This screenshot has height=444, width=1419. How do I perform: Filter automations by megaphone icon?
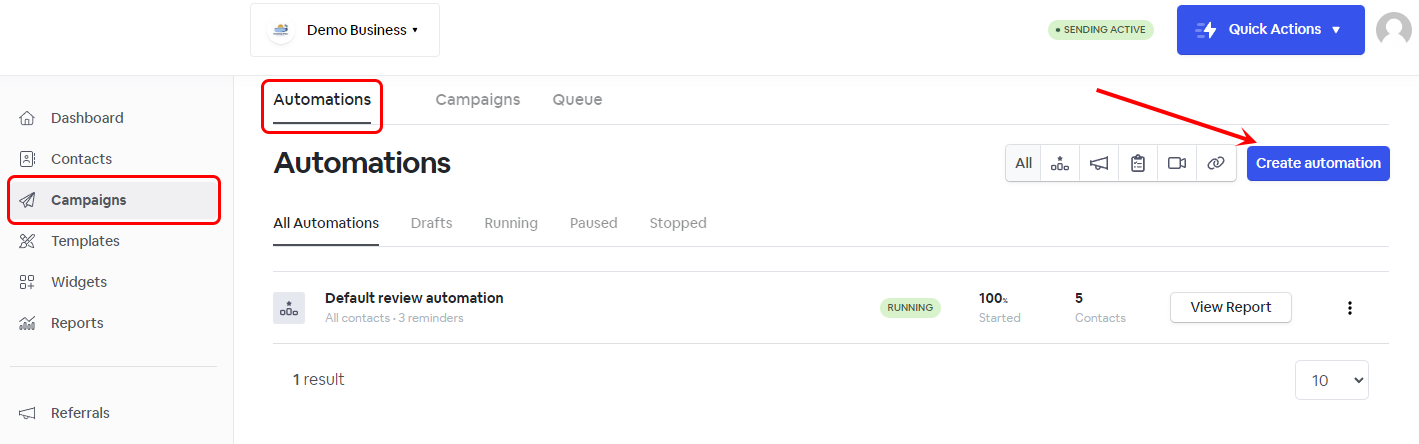point(1099,163)
